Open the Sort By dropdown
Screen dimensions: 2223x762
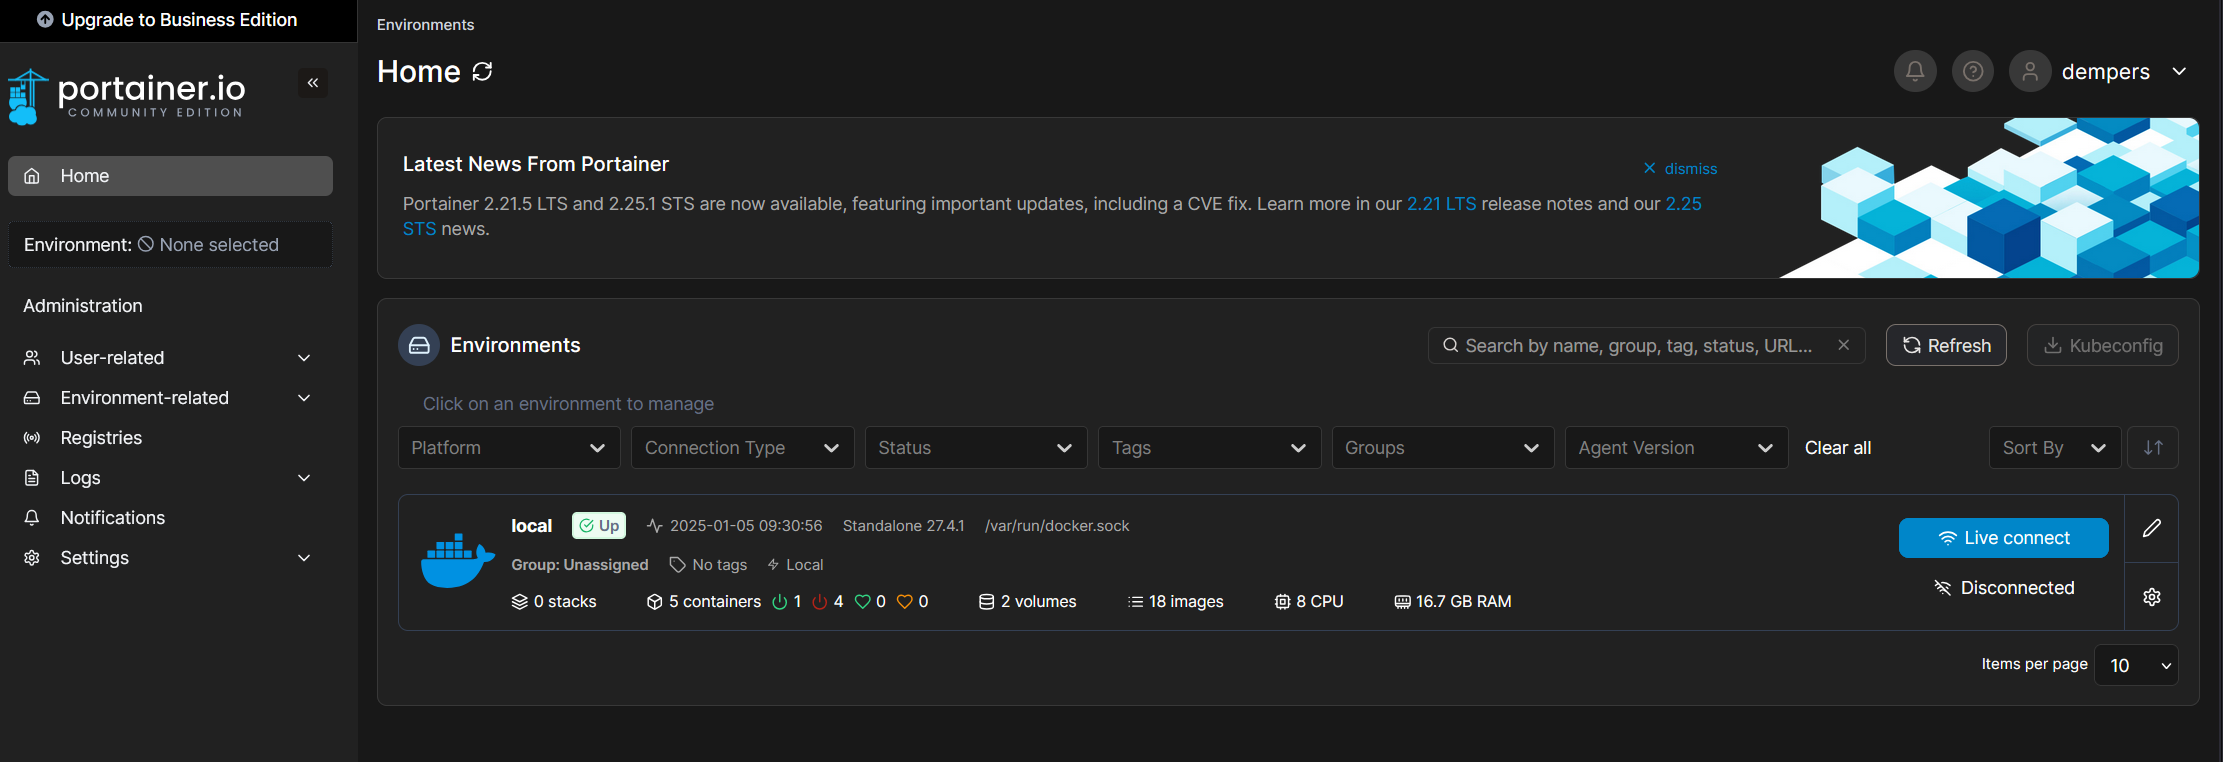(x=2055, y=448)
